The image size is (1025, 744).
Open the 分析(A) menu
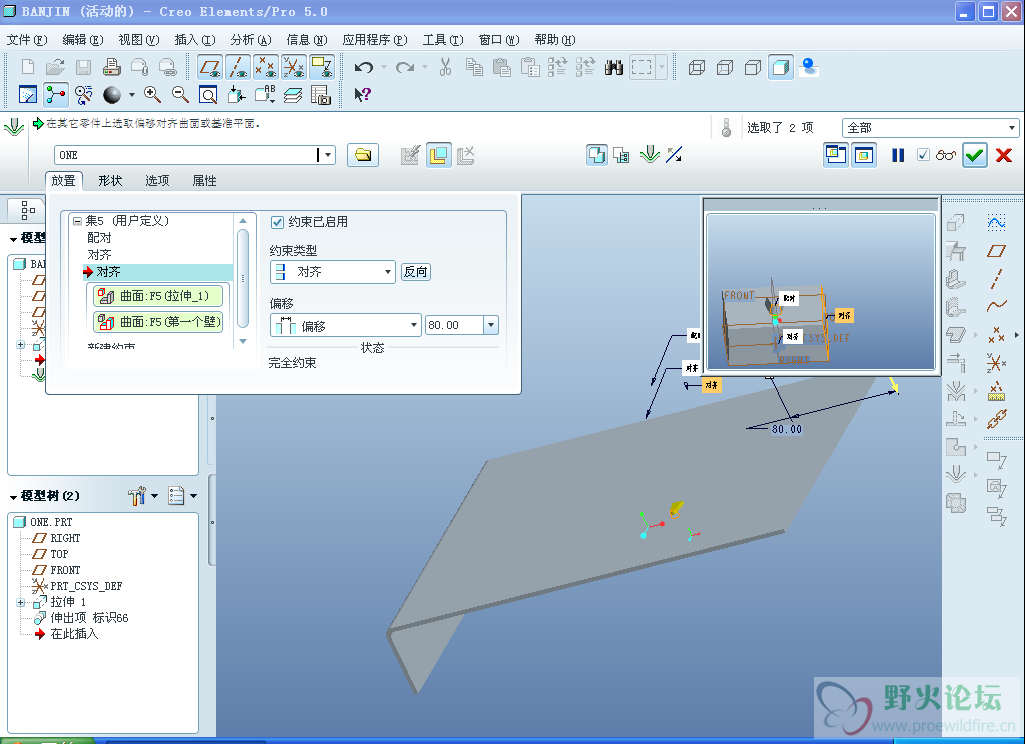(x=251, y=40)
